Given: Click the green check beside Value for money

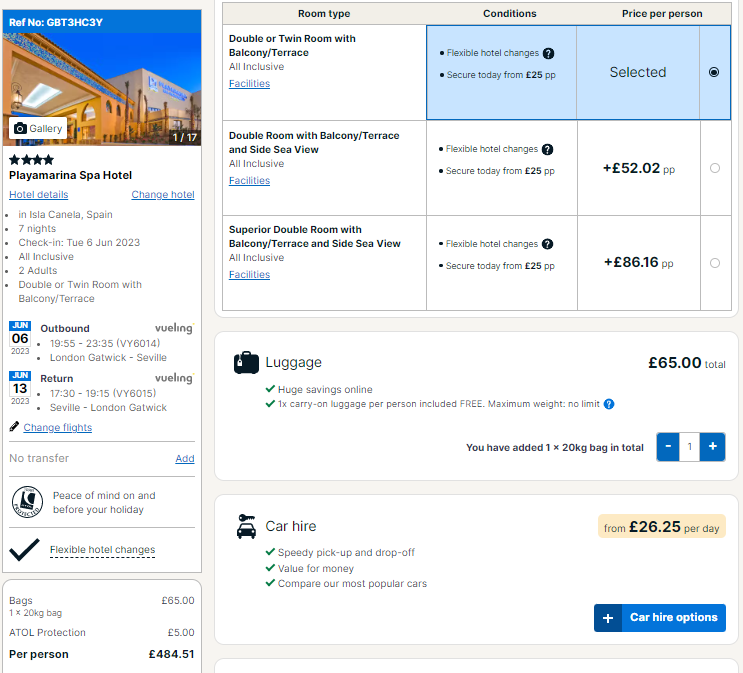Looking at the screenshot, I should point(271,568).
